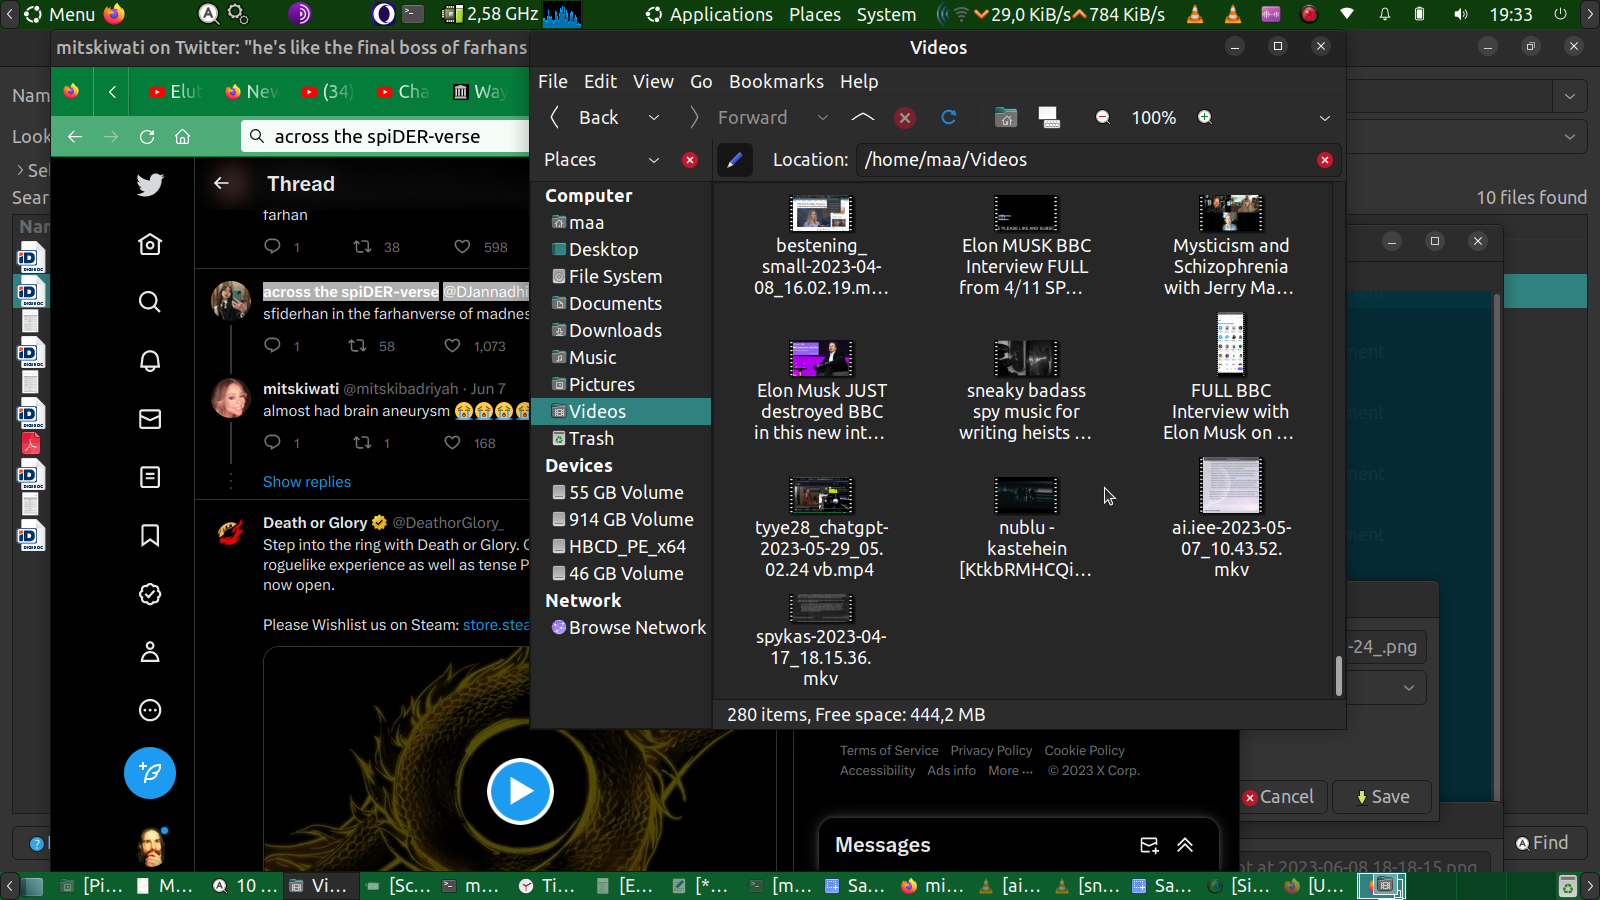Open Twitter notifications bell icon

point(150,361)
